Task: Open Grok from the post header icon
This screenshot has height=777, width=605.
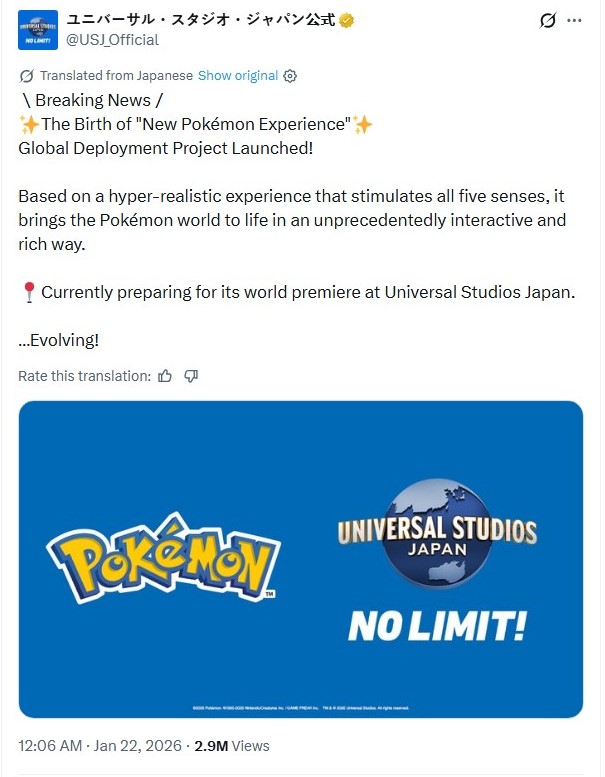Action: point(547,20)
